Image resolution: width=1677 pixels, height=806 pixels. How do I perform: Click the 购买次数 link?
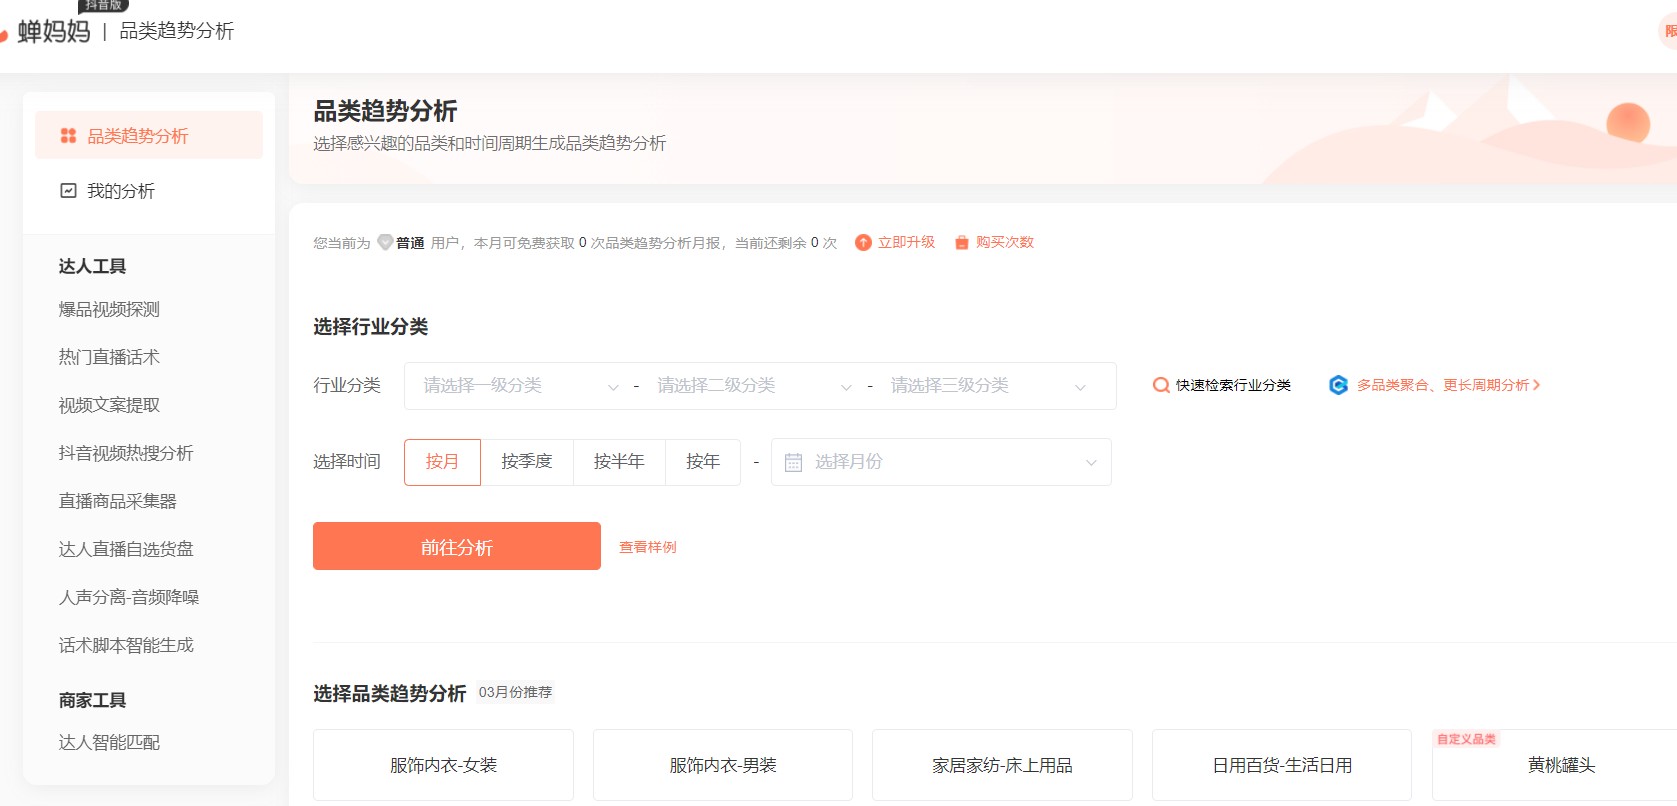1005,242
